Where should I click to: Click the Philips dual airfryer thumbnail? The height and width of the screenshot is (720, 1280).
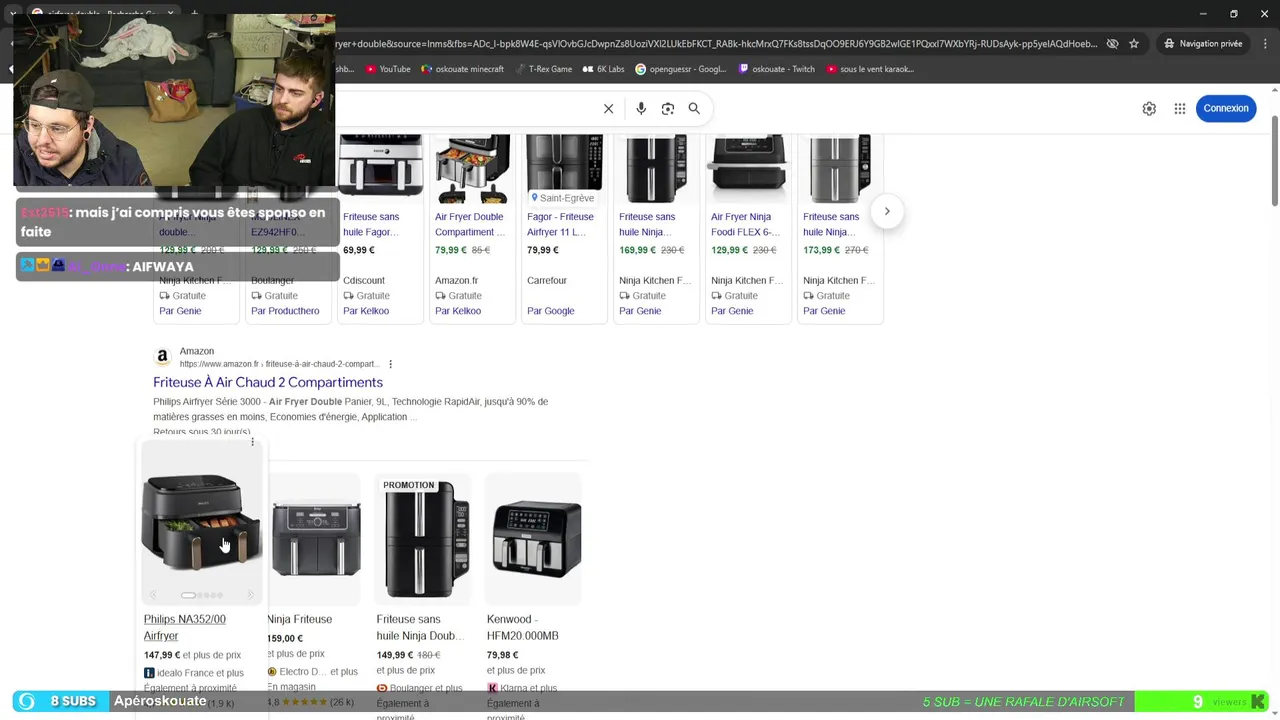point(201,522)
